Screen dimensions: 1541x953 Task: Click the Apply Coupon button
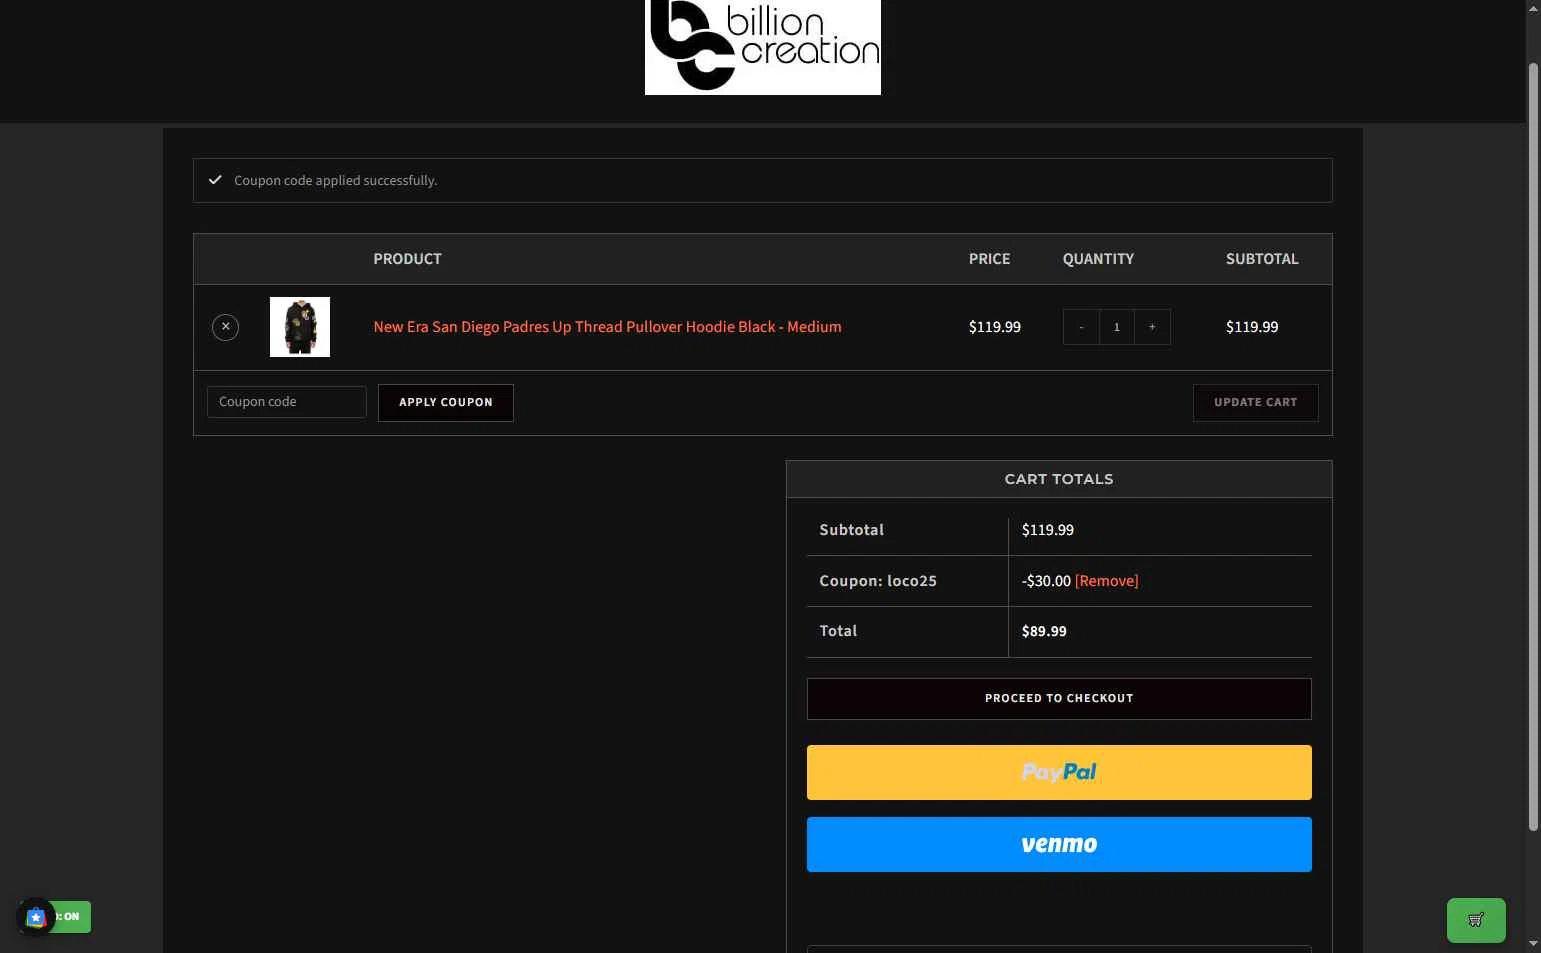tap(446, 403)
